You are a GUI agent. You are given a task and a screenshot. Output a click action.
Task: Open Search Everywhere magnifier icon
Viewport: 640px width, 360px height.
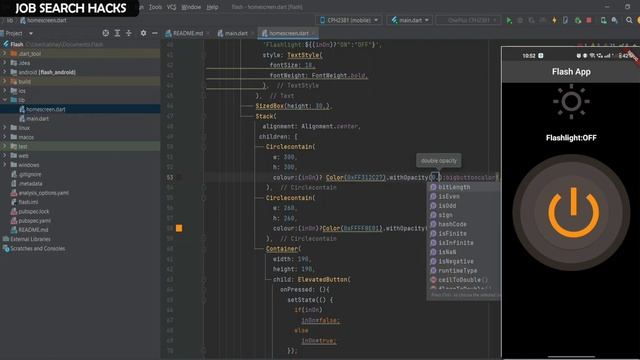pos(629,20)
